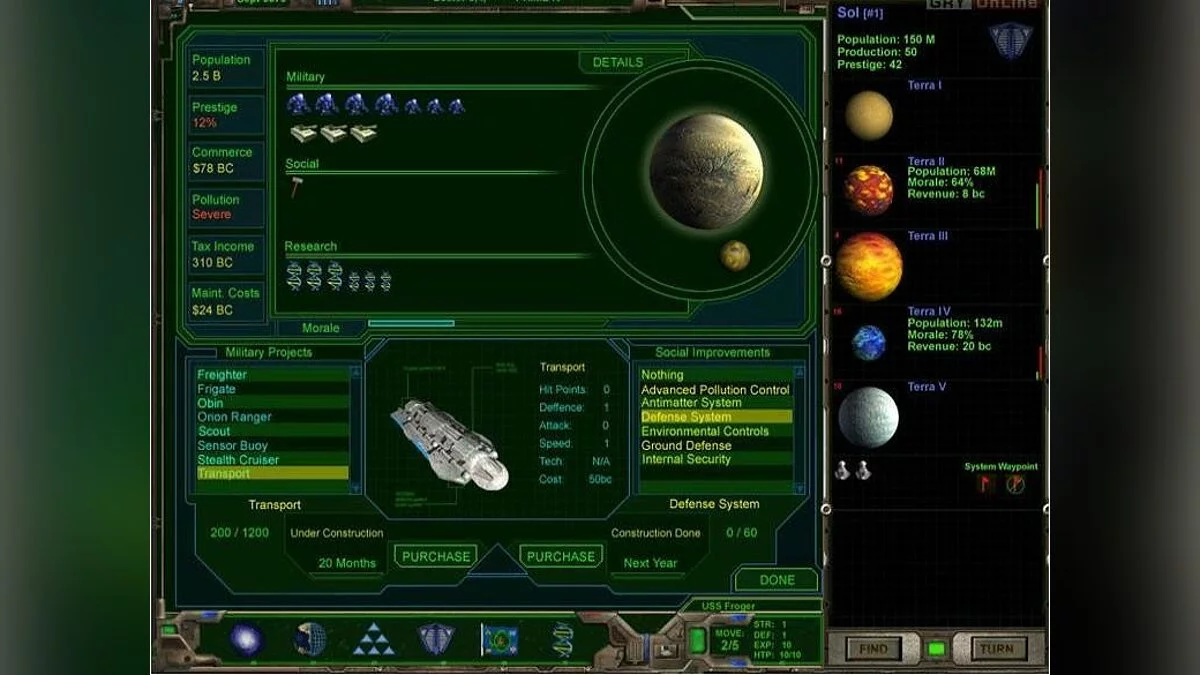Click the civilization emblem in Sol panel
This screenshot has width=1200, height=675.
[x=1010, y=42]
